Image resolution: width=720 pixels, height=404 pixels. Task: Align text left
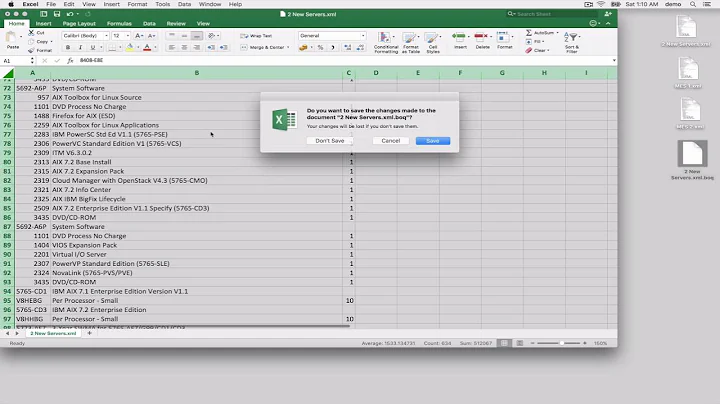click(172, 47)
